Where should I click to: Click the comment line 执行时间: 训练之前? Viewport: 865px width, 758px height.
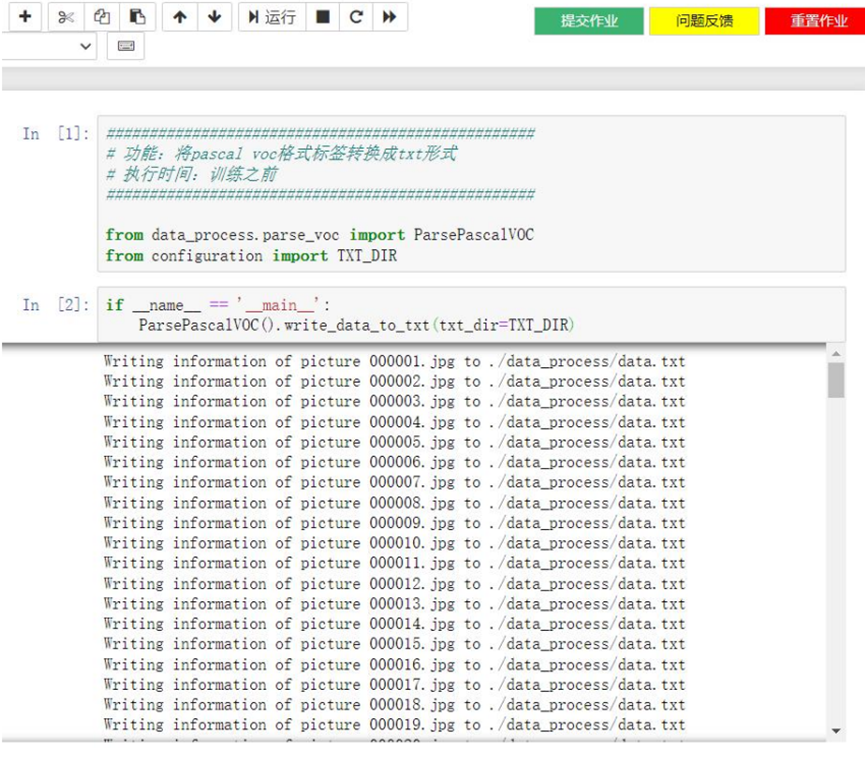point(192,174)
